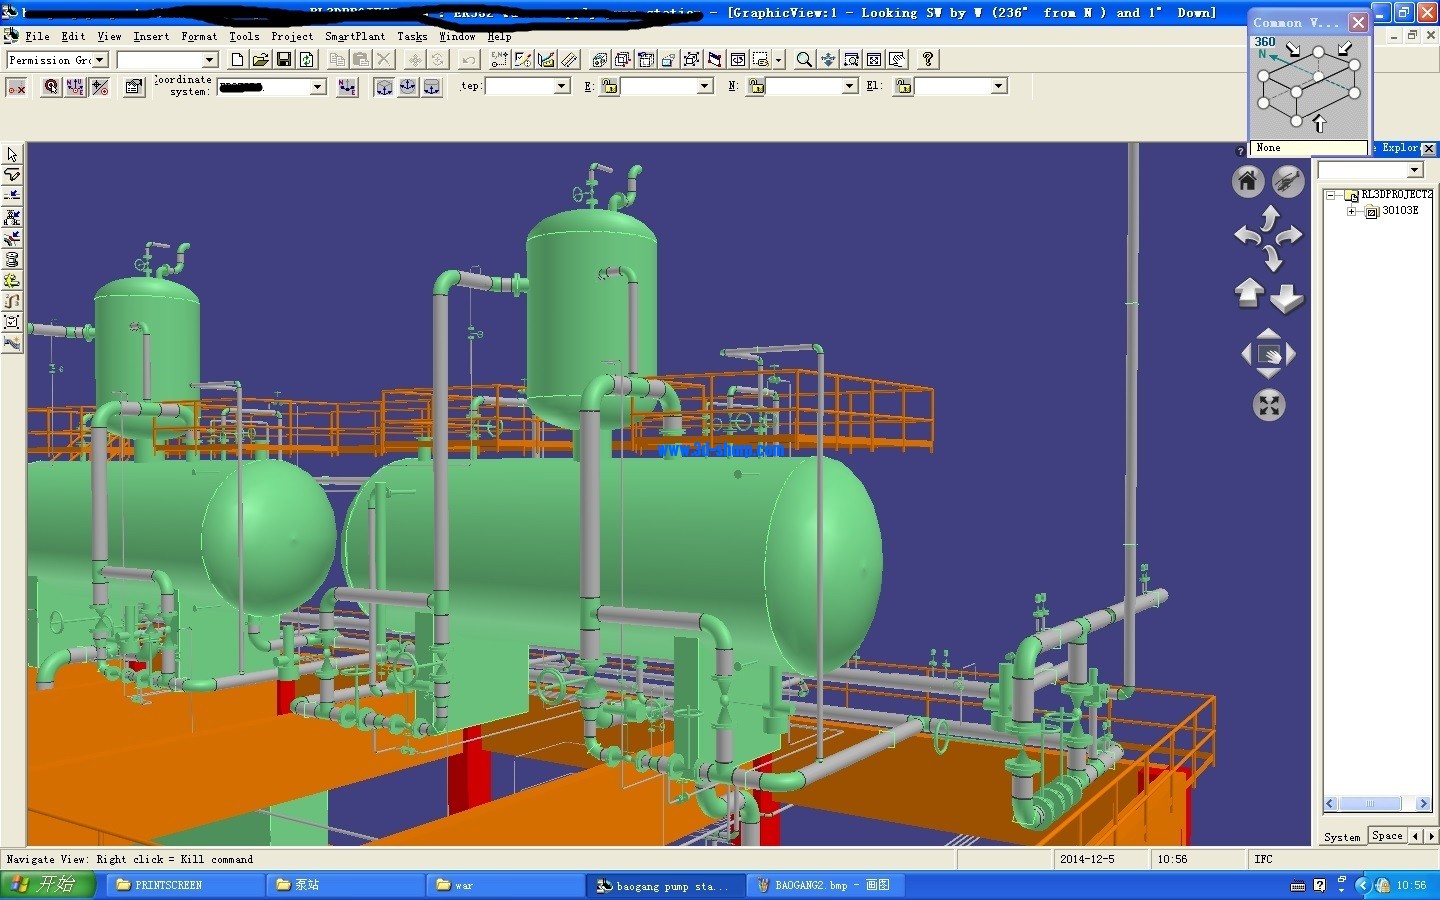Collapse the RL3DPROJECT root tree node
Image resolution: width=1440 pixels, height=900 pixels.
1331,195
